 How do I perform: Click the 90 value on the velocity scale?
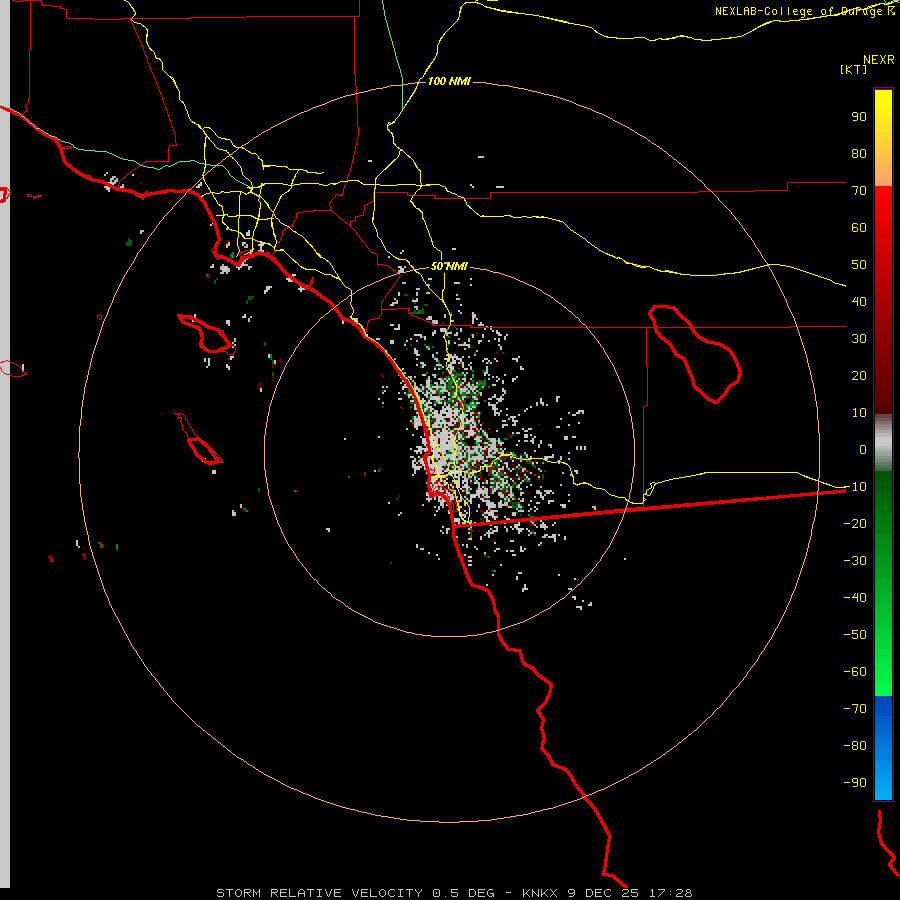(x=859, y=117)
